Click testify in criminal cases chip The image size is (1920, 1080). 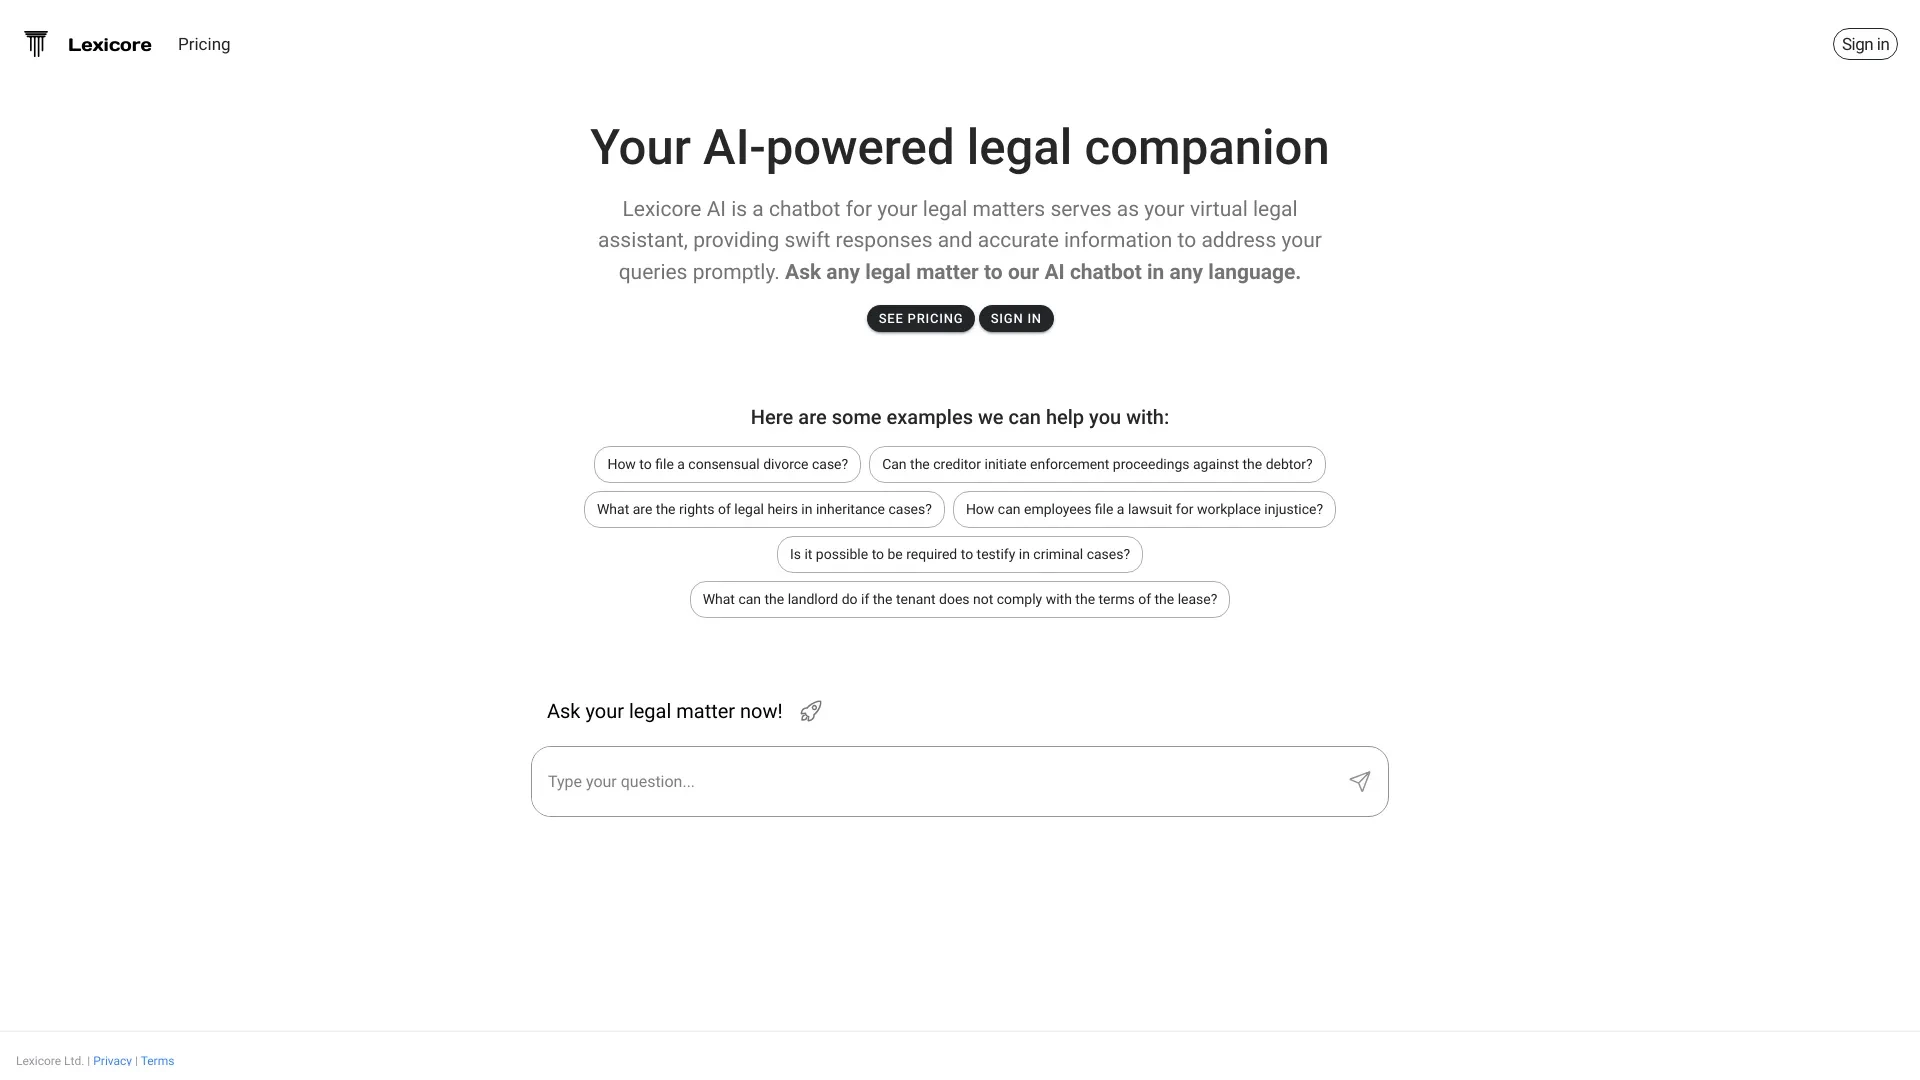(960, 554)
